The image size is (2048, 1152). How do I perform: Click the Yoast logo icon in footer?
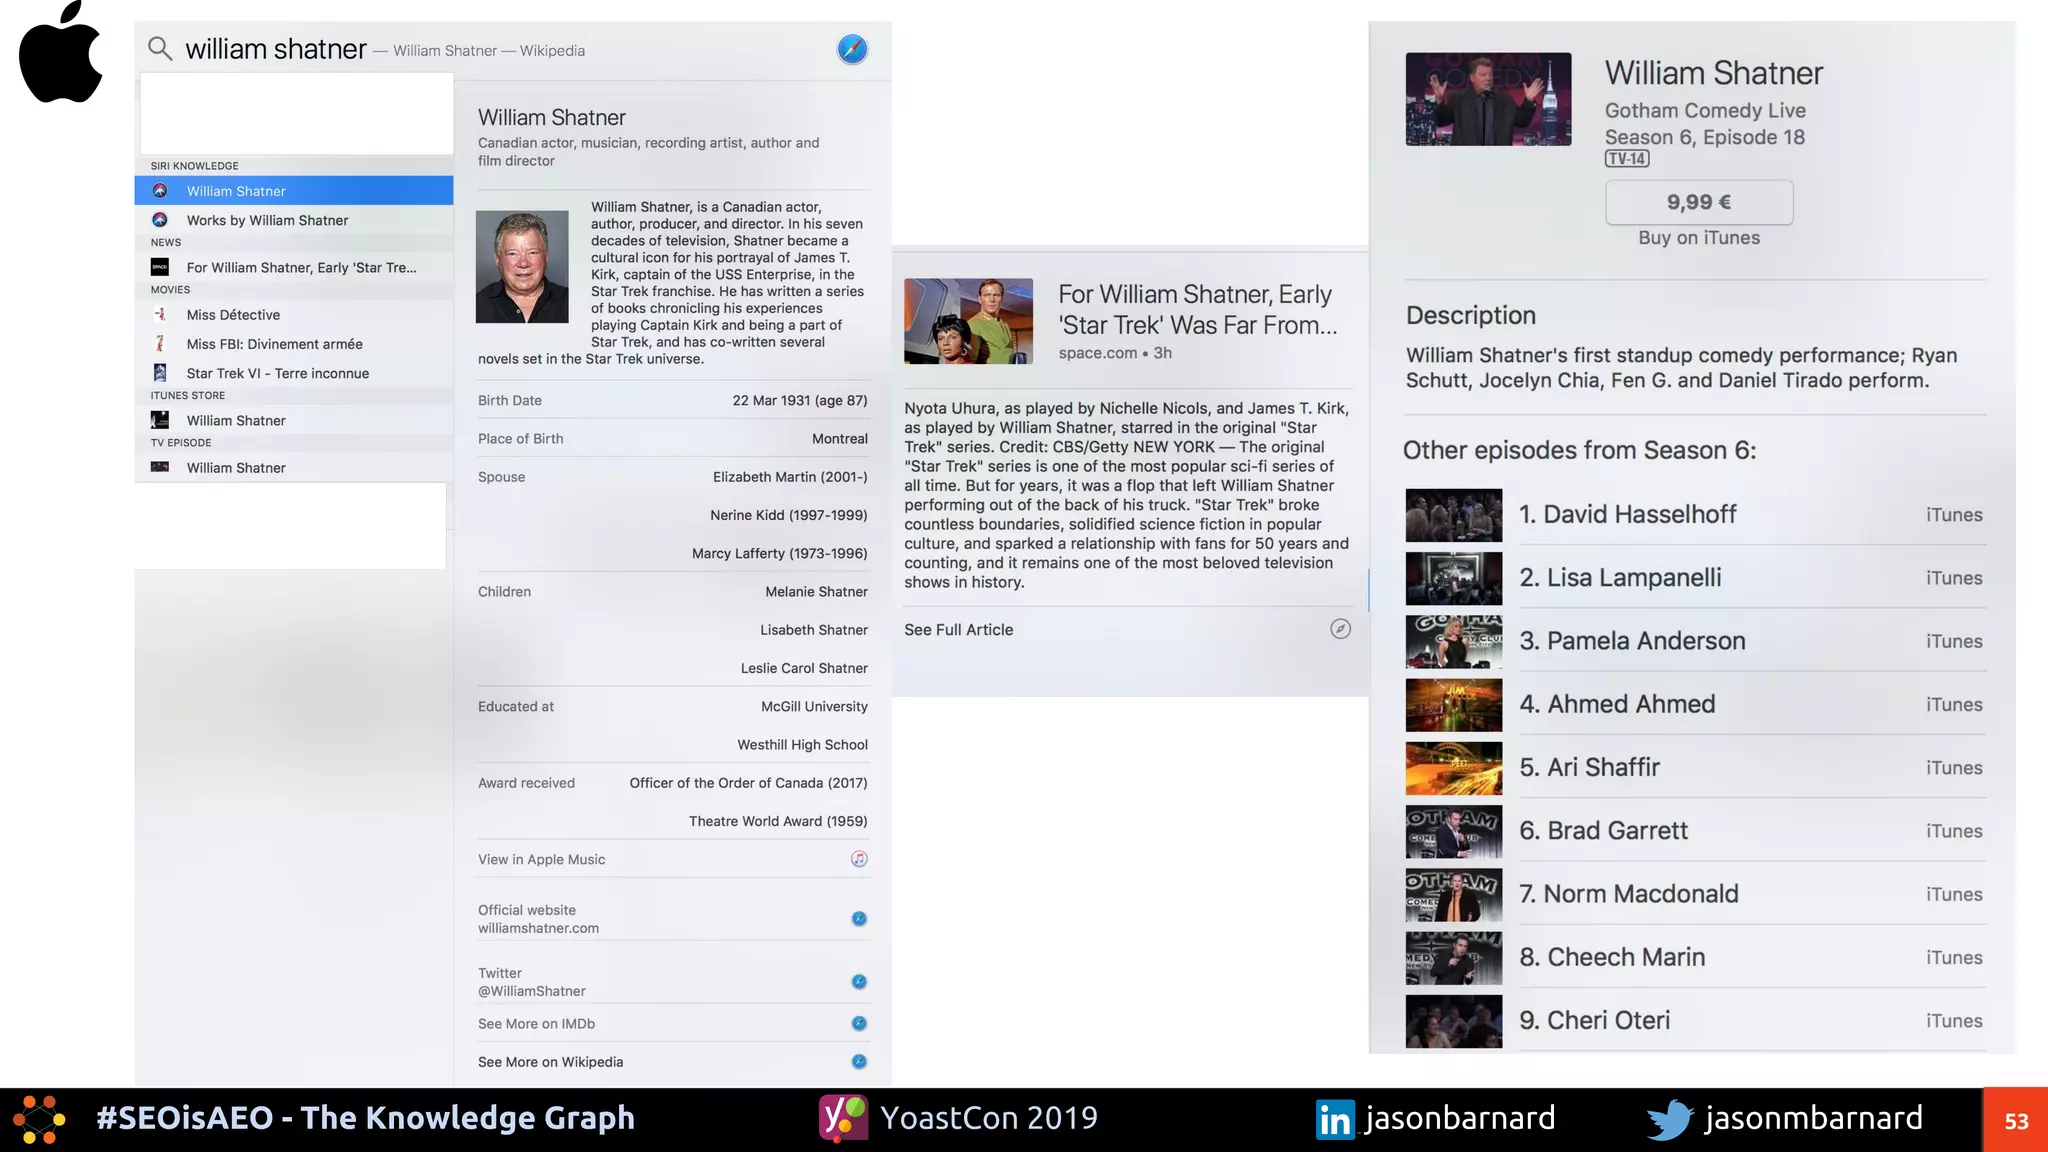[843, 1118]
